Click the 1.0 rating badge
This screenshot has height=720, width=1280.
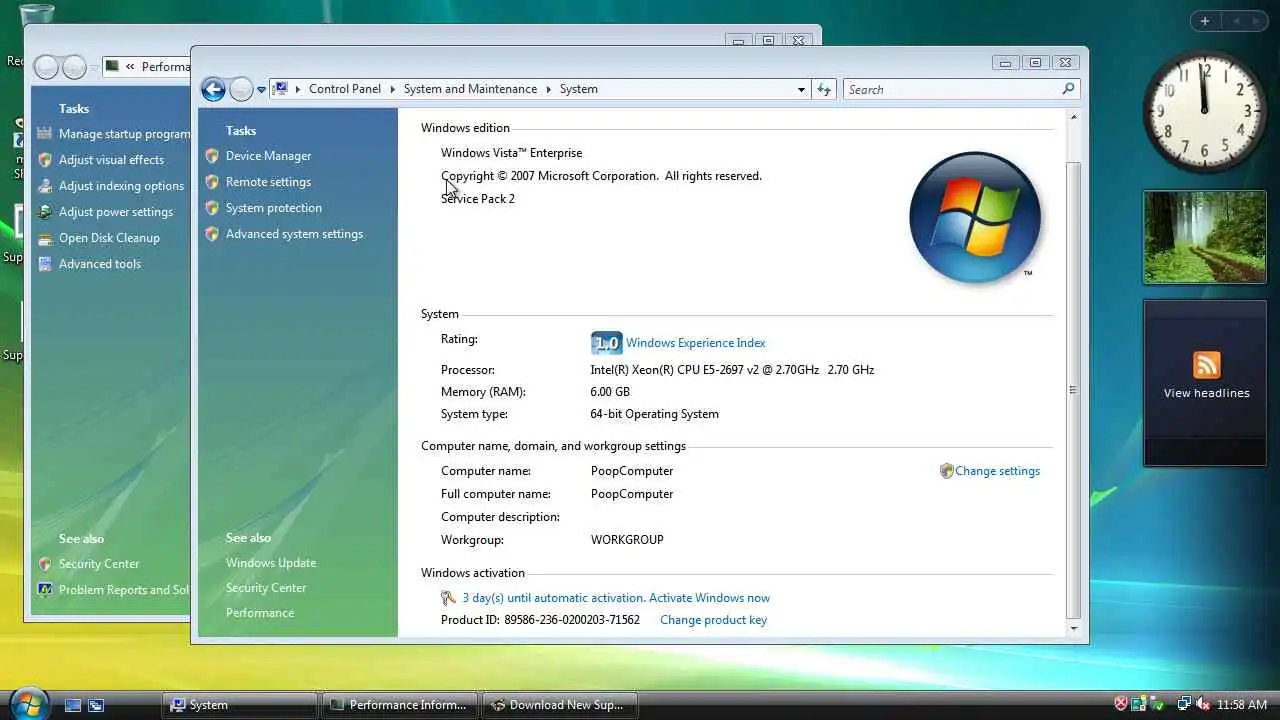pos(606,343)
